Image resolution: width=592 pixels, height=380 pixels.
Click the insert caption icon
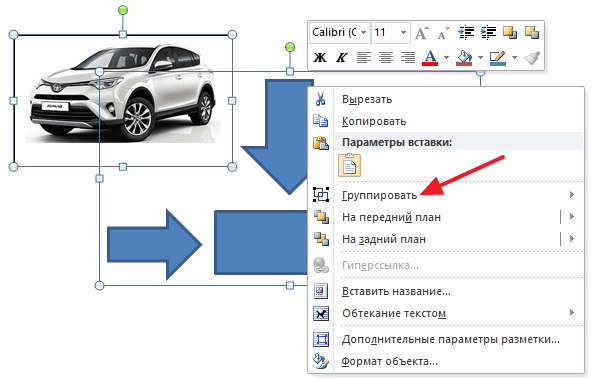click(321, 291)
